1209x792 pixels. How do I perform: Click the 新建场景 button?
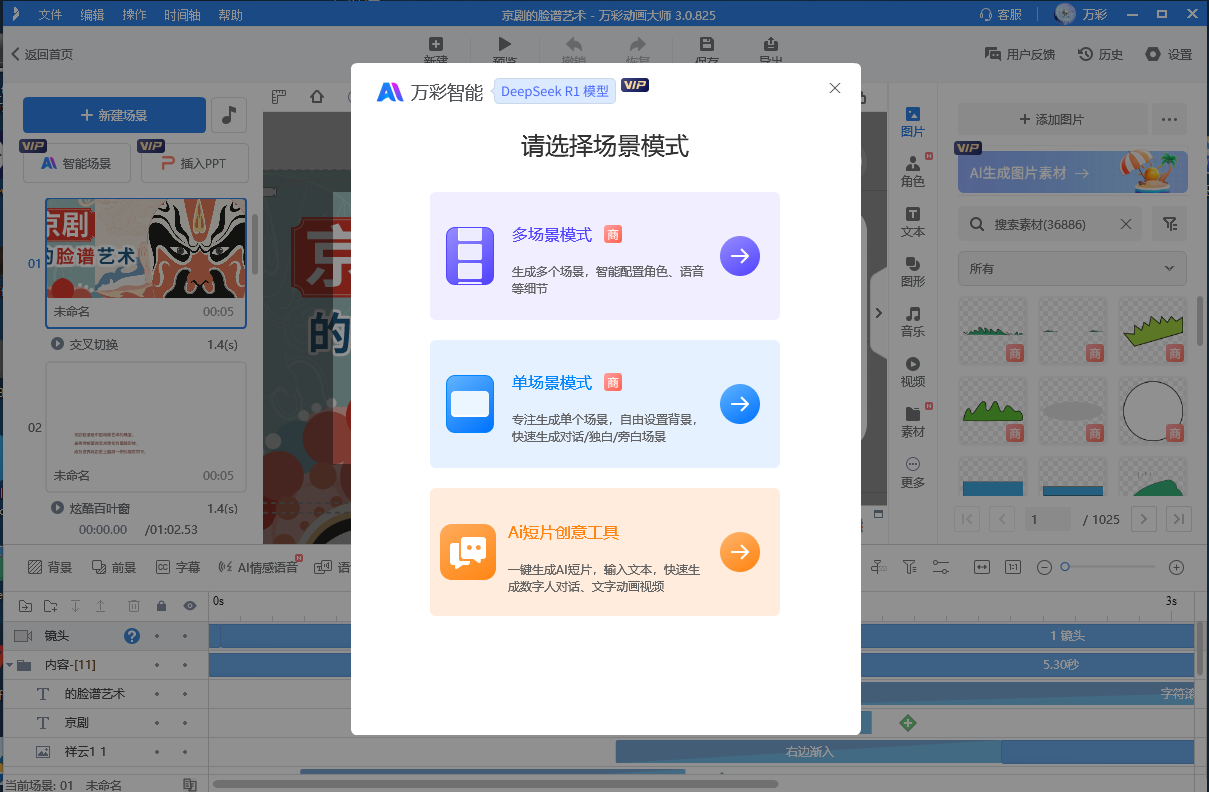point(114,115)
